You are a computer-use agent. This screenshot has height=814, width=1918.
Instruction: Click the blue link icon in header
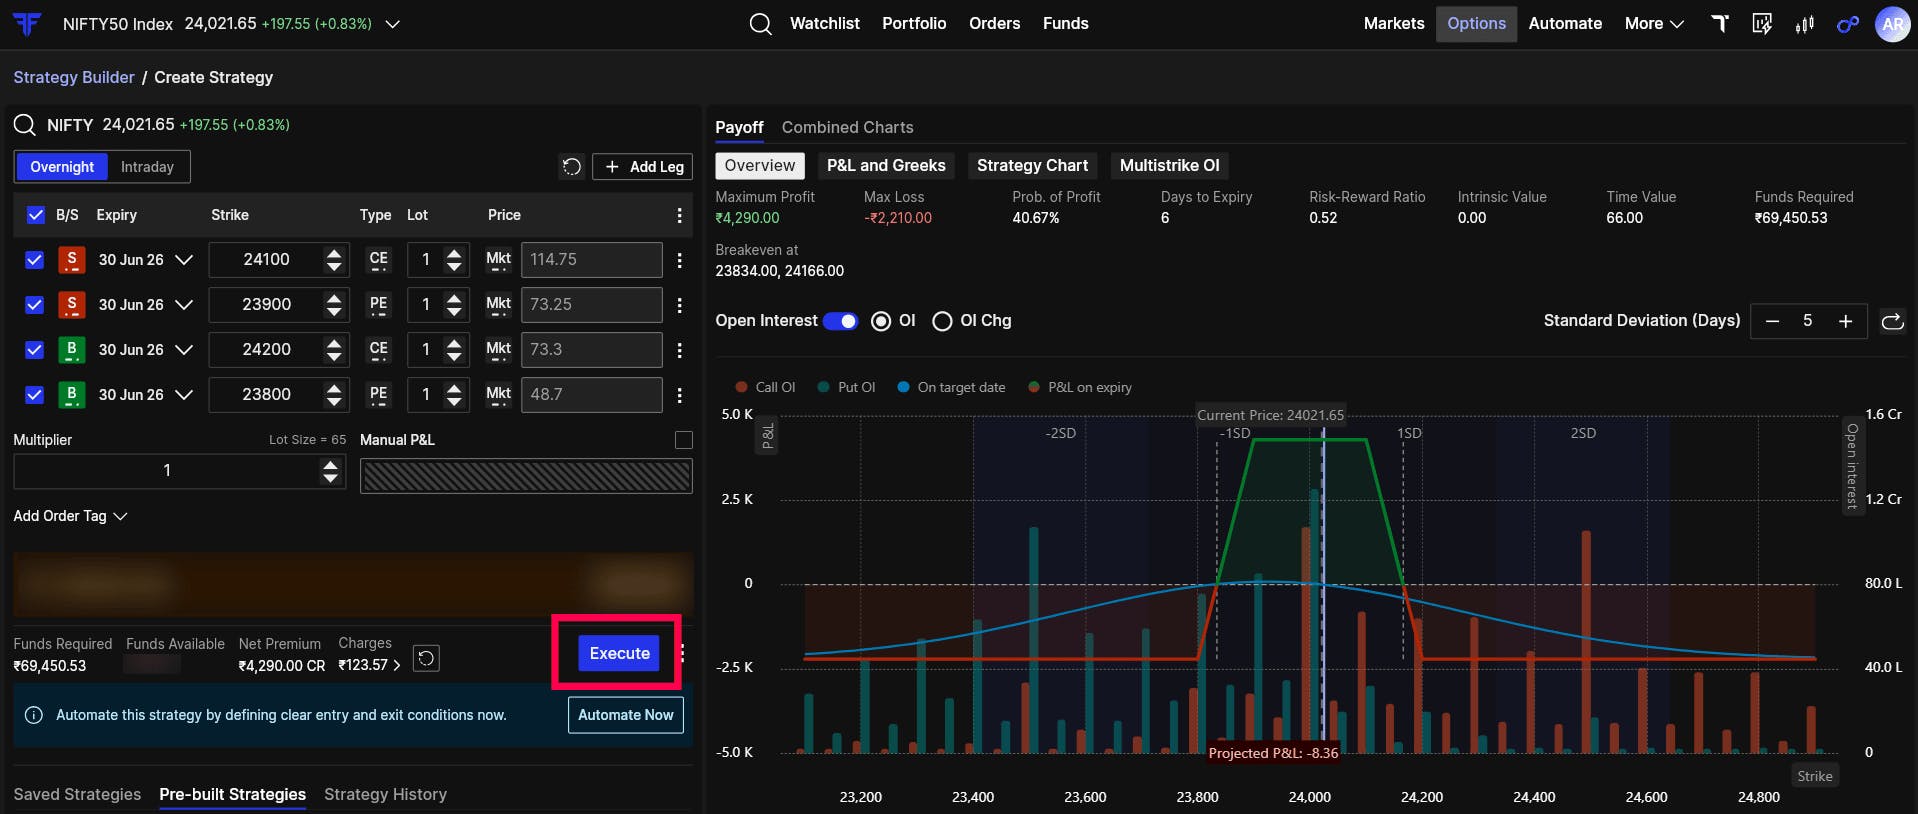pos(1848,24)
